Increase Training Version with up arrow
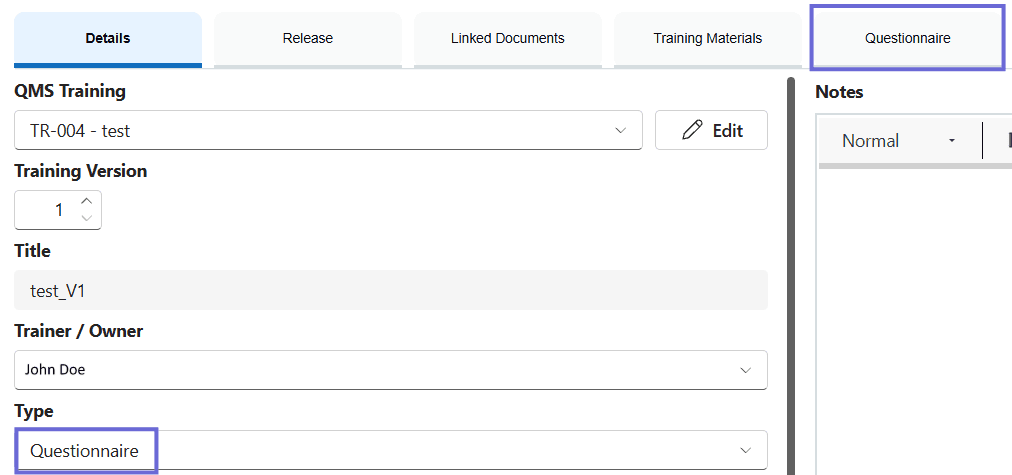Image resolution: width=1012 pixels, height=475 pixels. 86,201
